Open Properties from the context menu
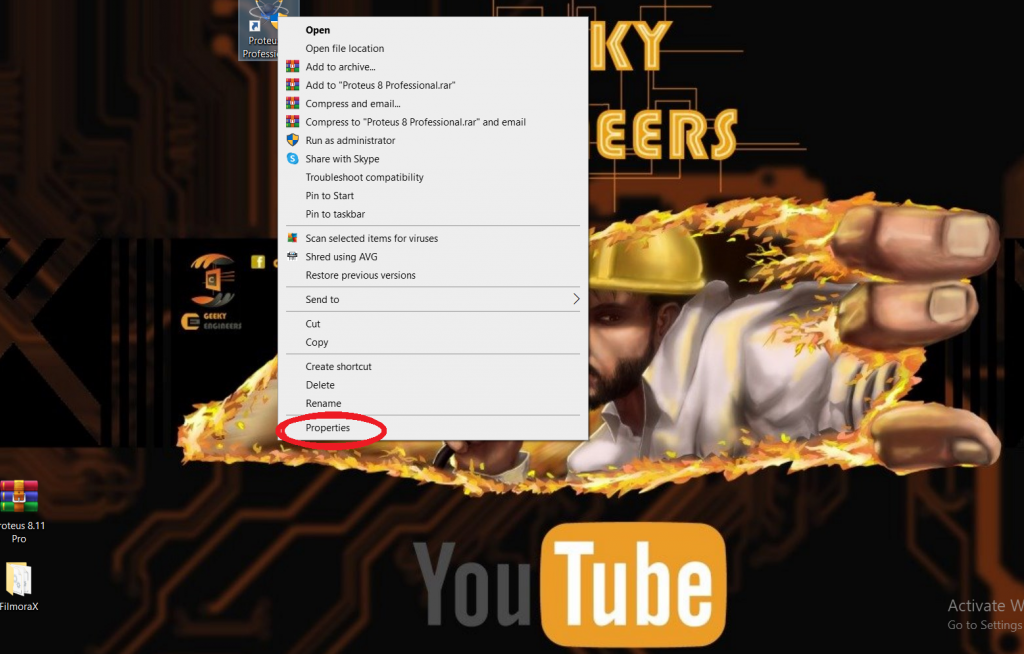1024x654 pixels. (x=433, y=428)
